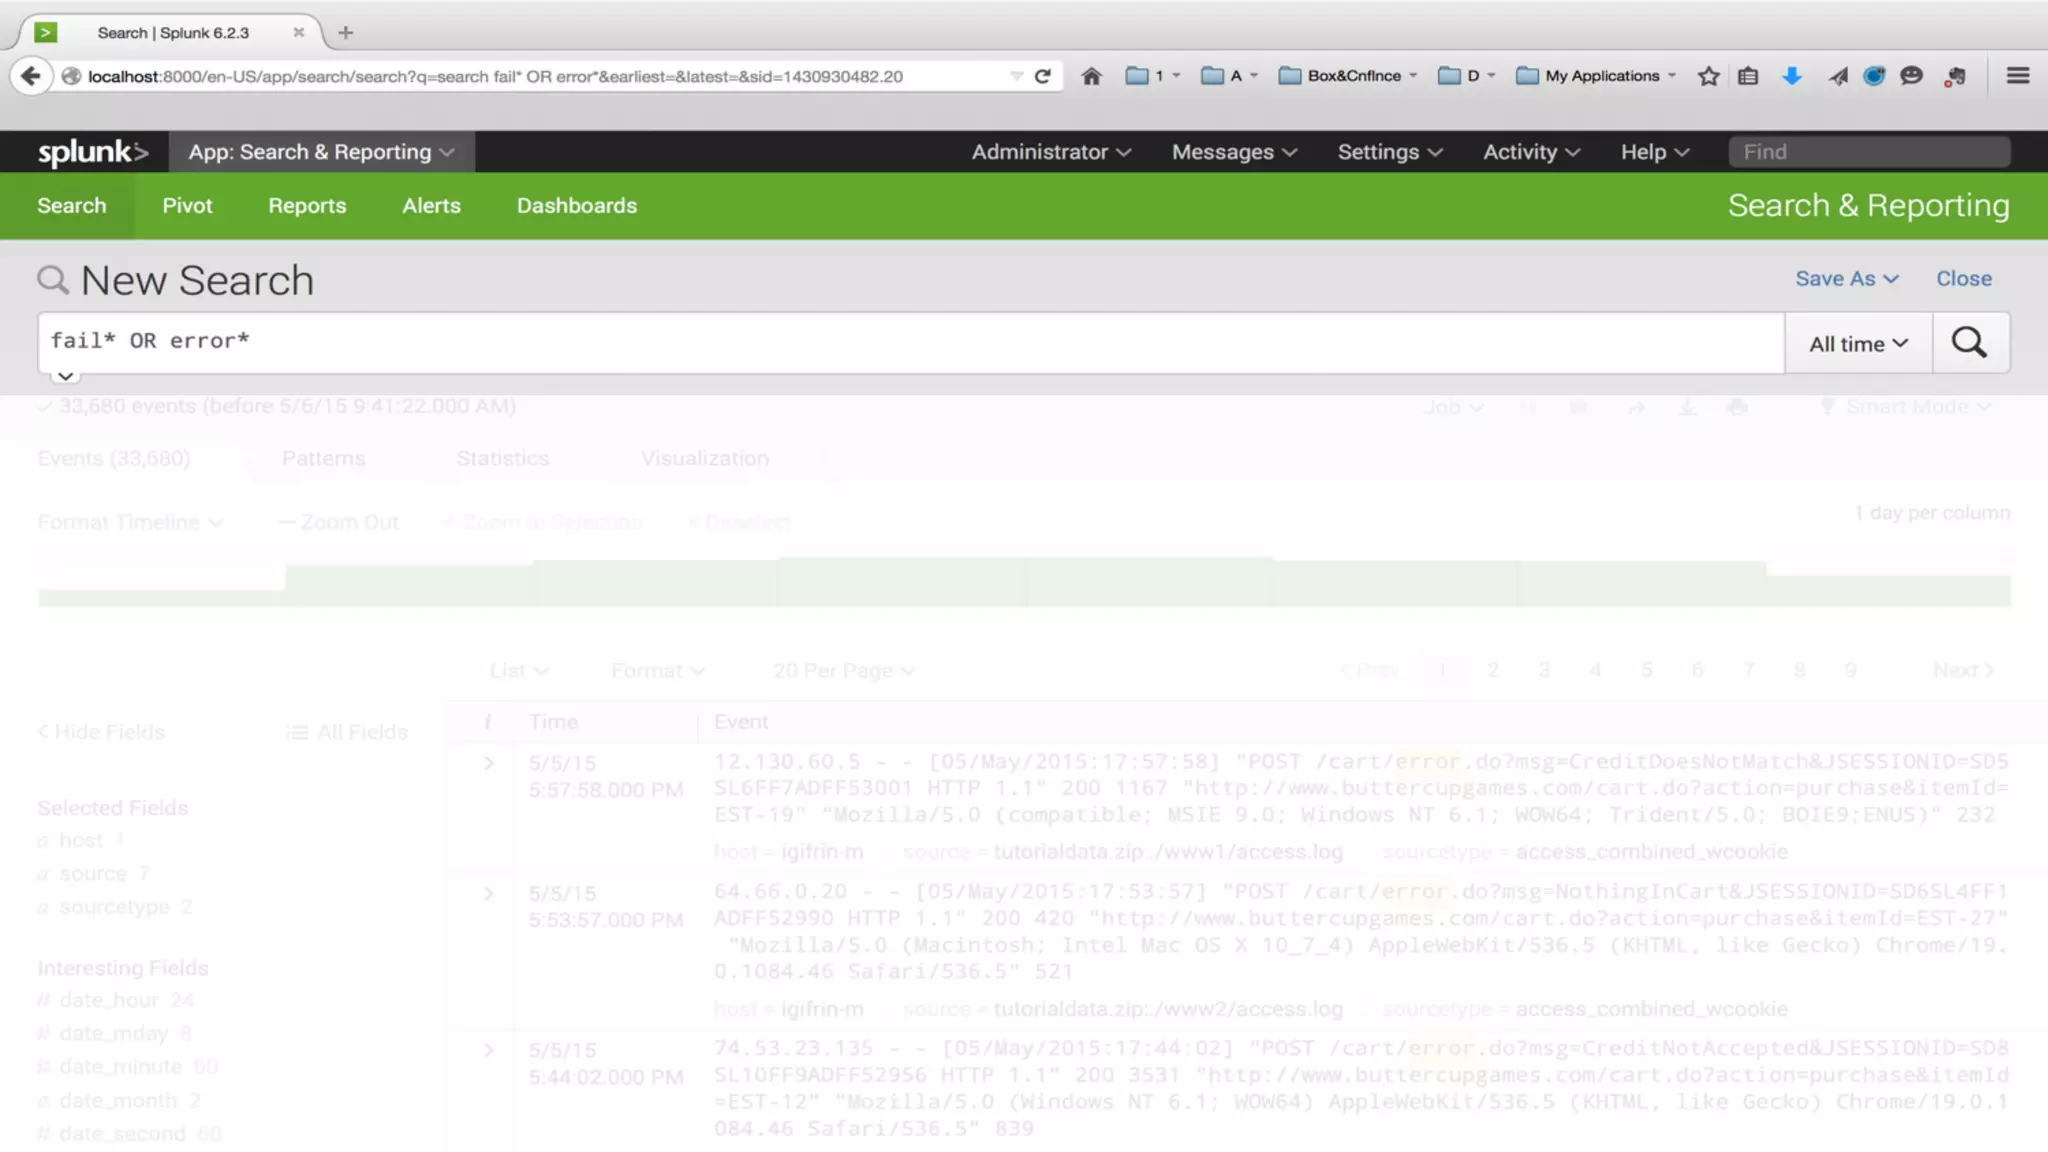Screen dimensions: 2048x1152
Task: Open the Format dropdown above events
Action: pos(658,670)
